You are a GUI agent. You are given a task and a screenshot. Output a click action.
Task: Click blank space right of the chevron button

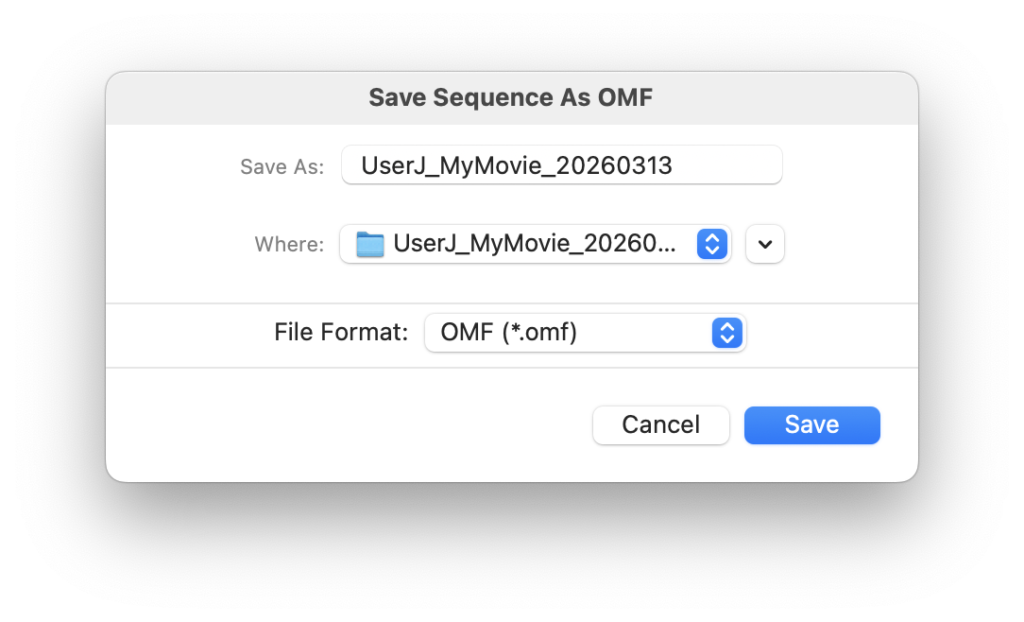[850, 244]
